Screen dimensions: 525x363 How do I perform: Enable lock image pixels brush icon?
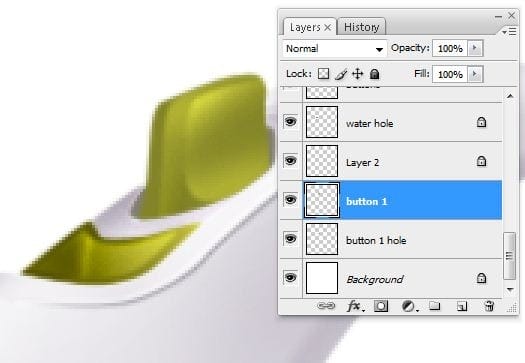point(341,74)
